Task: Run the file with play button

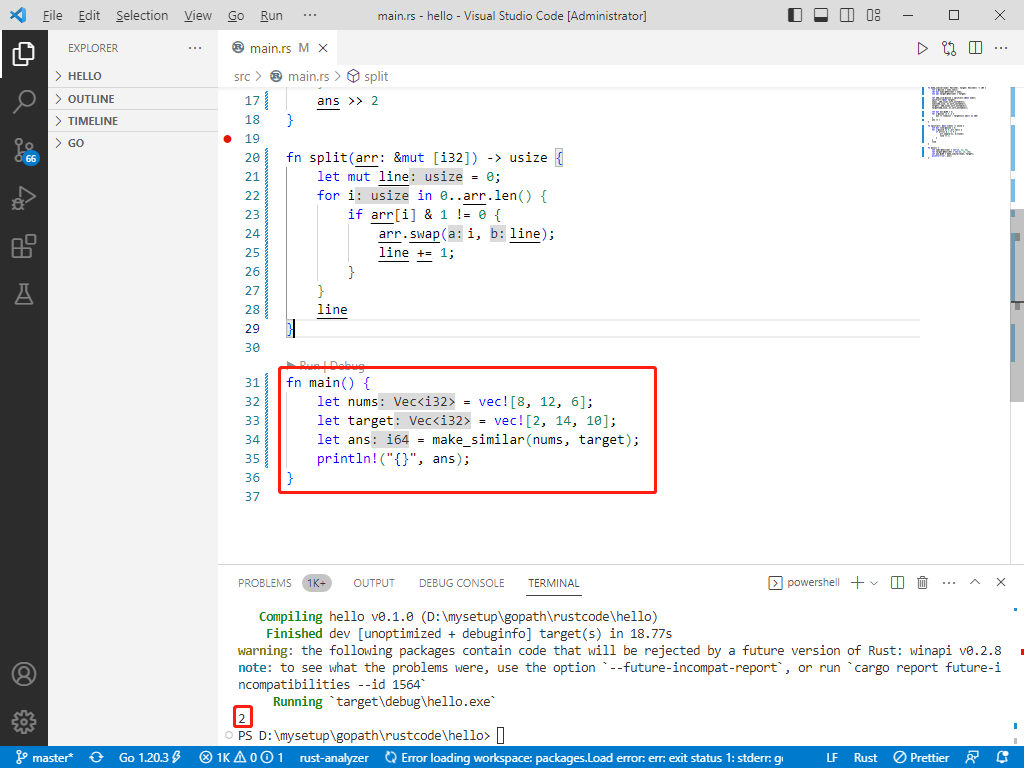Action: click(922, 48)
